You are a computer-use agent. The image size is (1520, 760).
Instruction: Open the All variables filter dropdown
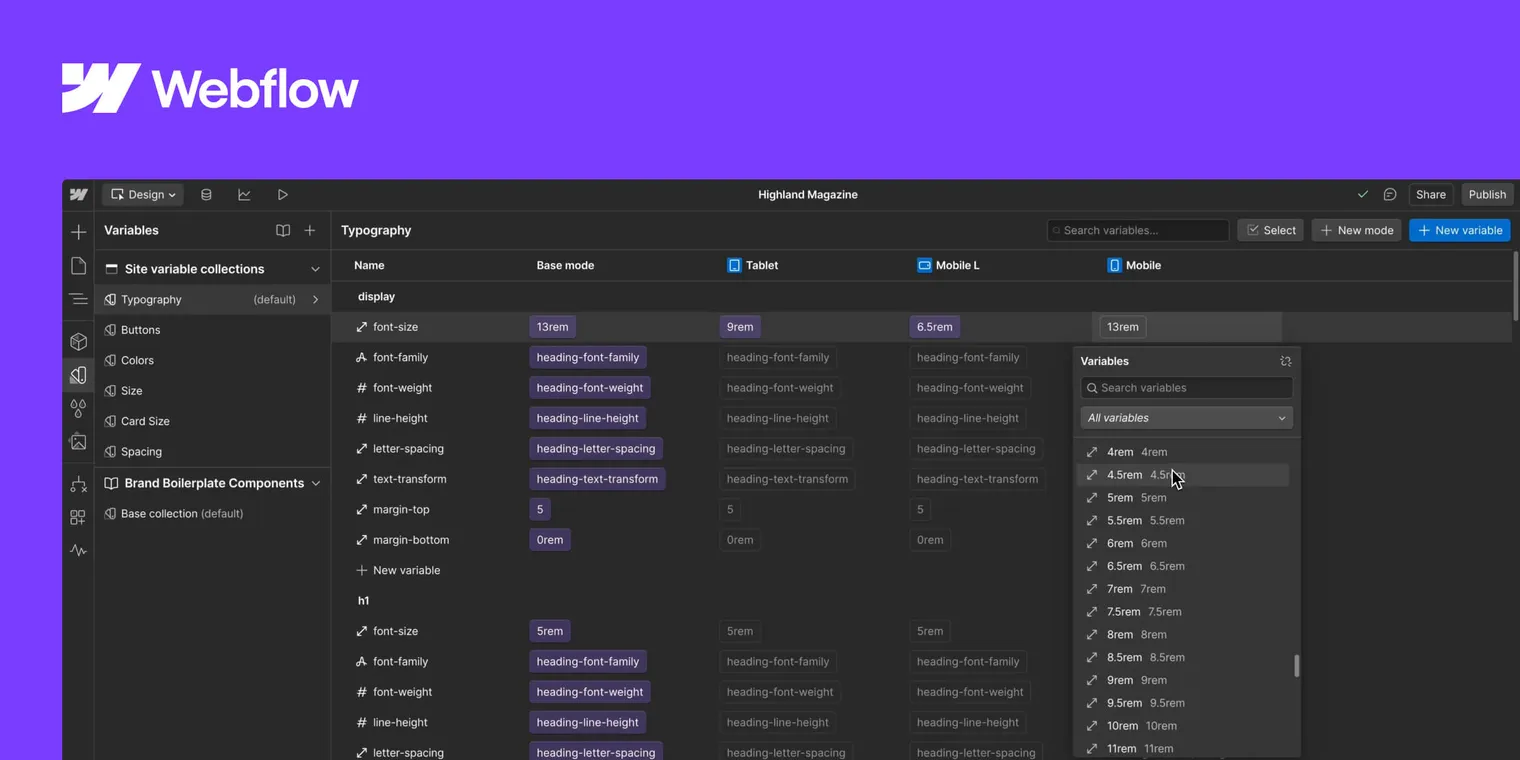click(1186, 418)
